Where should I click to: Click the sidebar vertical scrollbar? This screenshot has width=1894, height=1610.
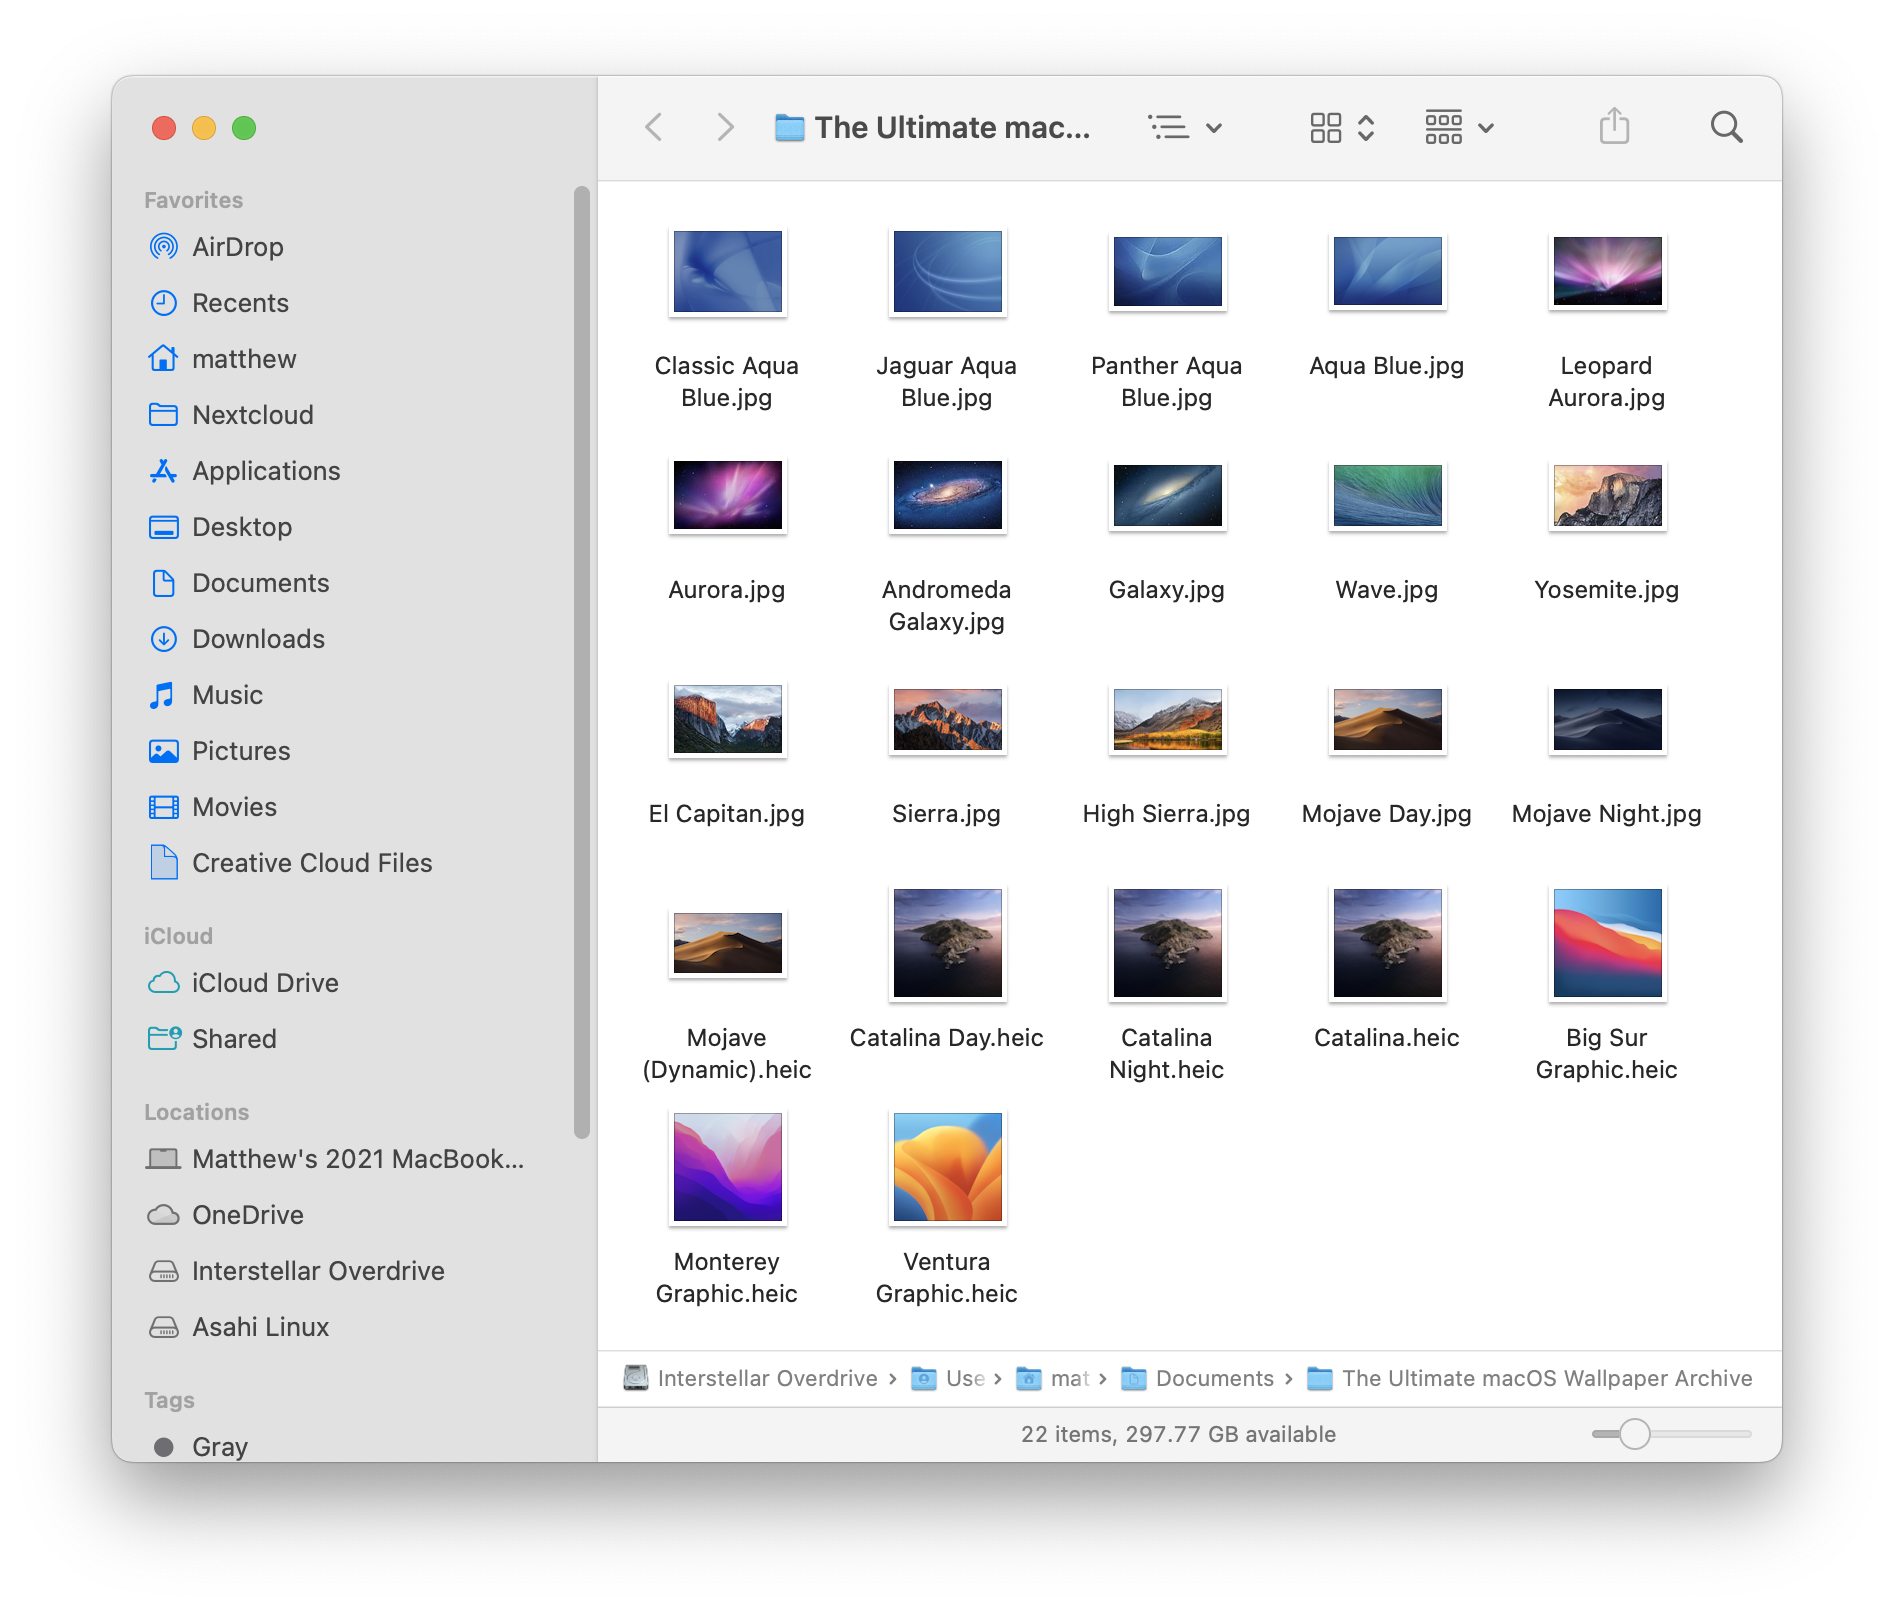(581, 660)
